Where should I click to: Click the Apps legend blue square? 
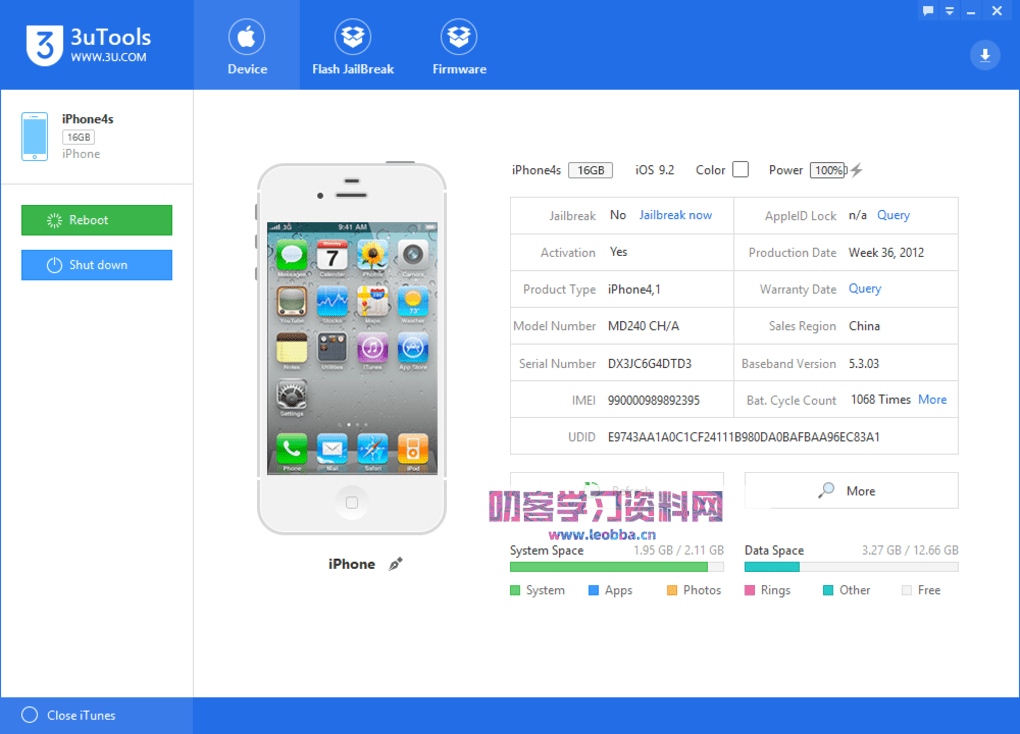click(x=593, y=590)
